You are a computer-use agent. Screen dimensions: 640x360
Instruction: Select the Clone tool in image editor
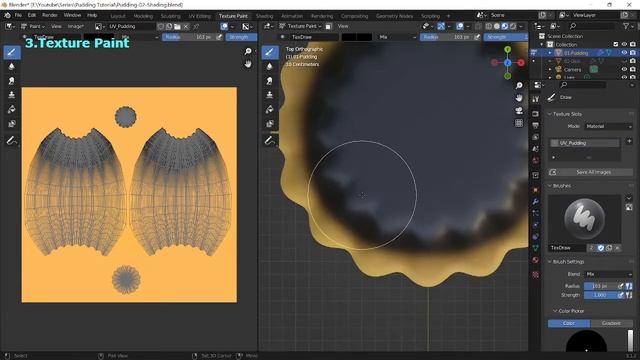[11, 95]
